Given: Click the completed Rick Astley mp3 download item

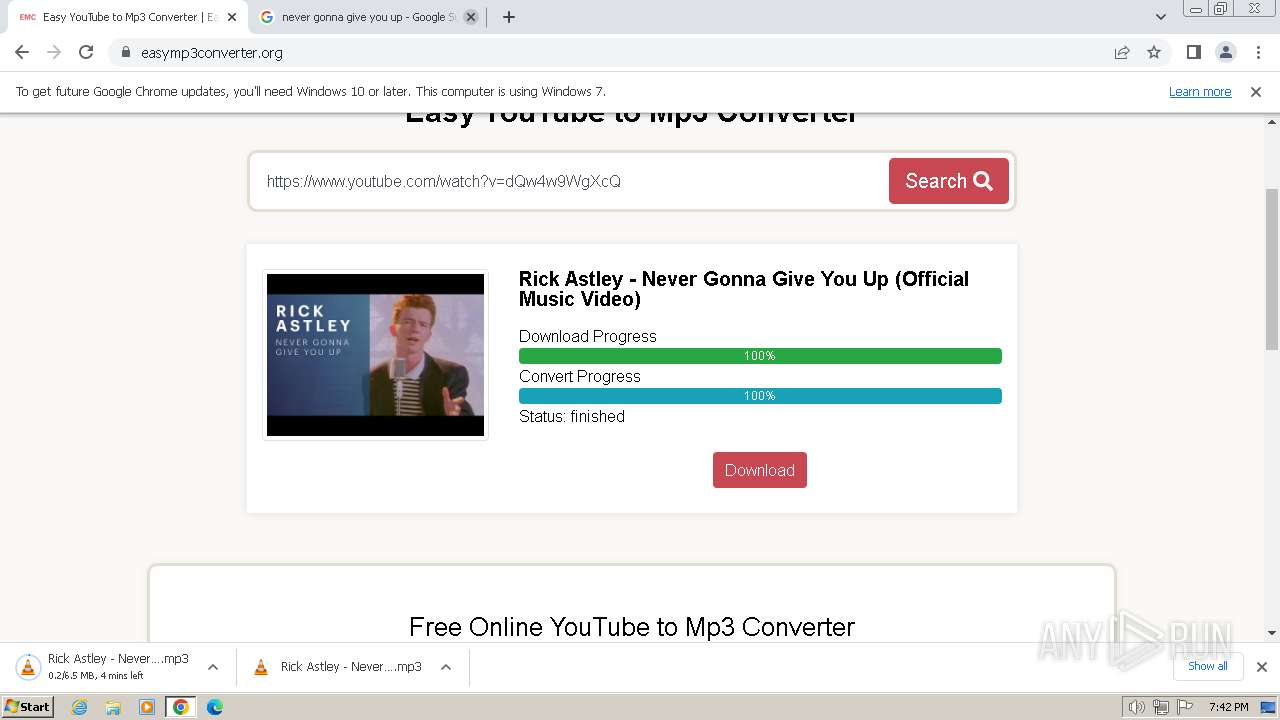Looking at the screenshot, I should coord(339,667).
